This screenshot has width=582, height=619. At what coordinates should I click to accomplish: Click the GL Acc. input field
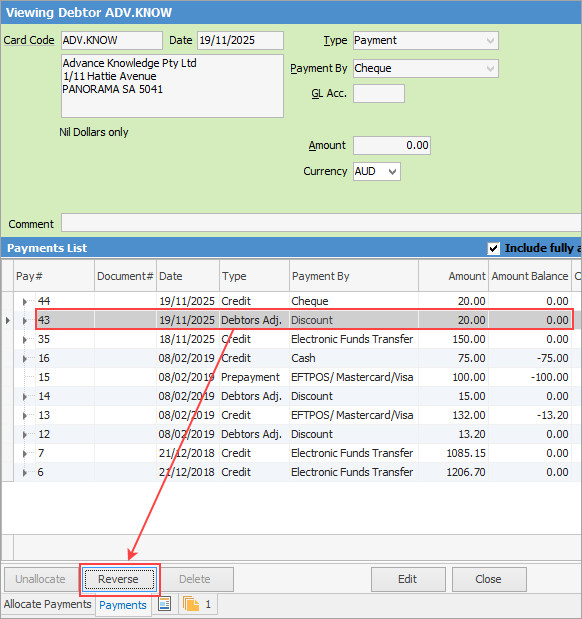pyautogui.click(x=379, y=94)
